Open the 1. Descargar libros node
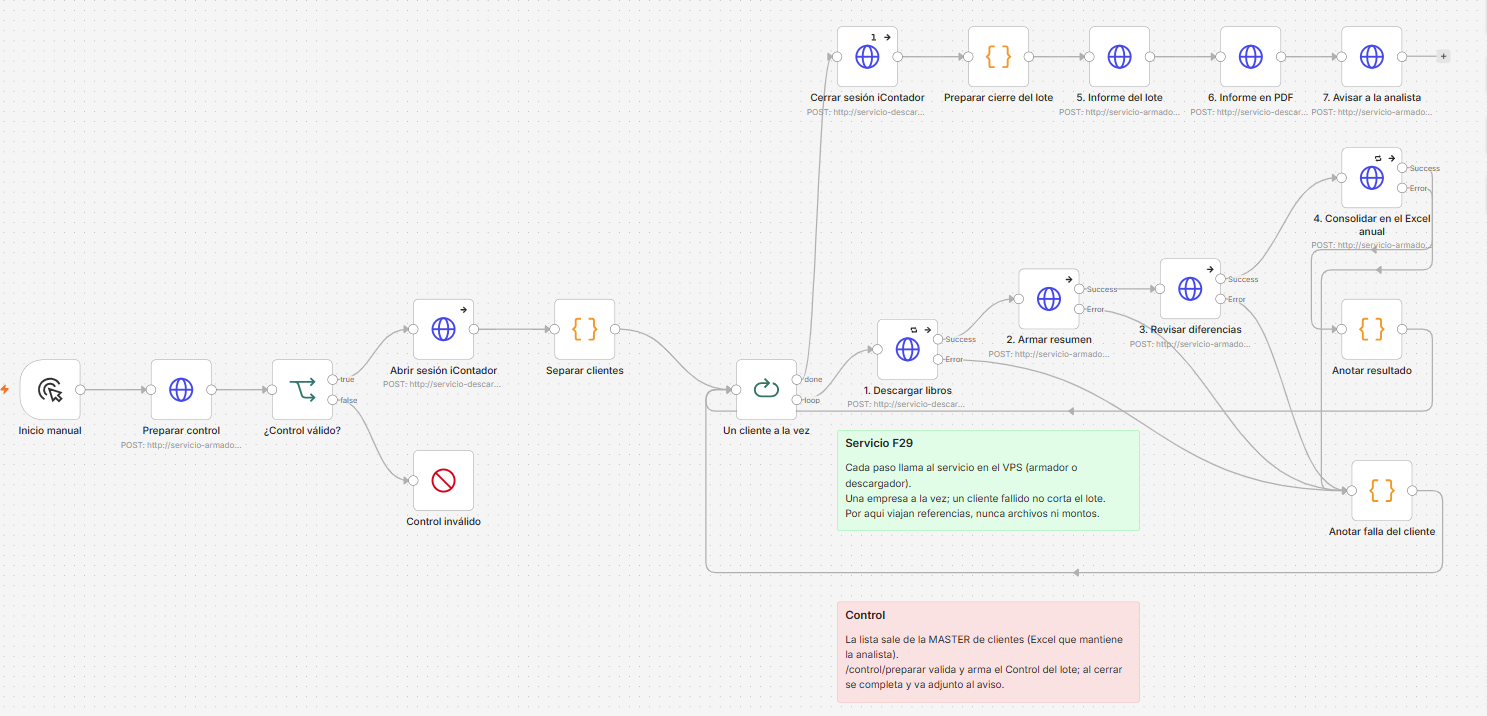This screenshot has height=716, width=1487. click(907, 350)
